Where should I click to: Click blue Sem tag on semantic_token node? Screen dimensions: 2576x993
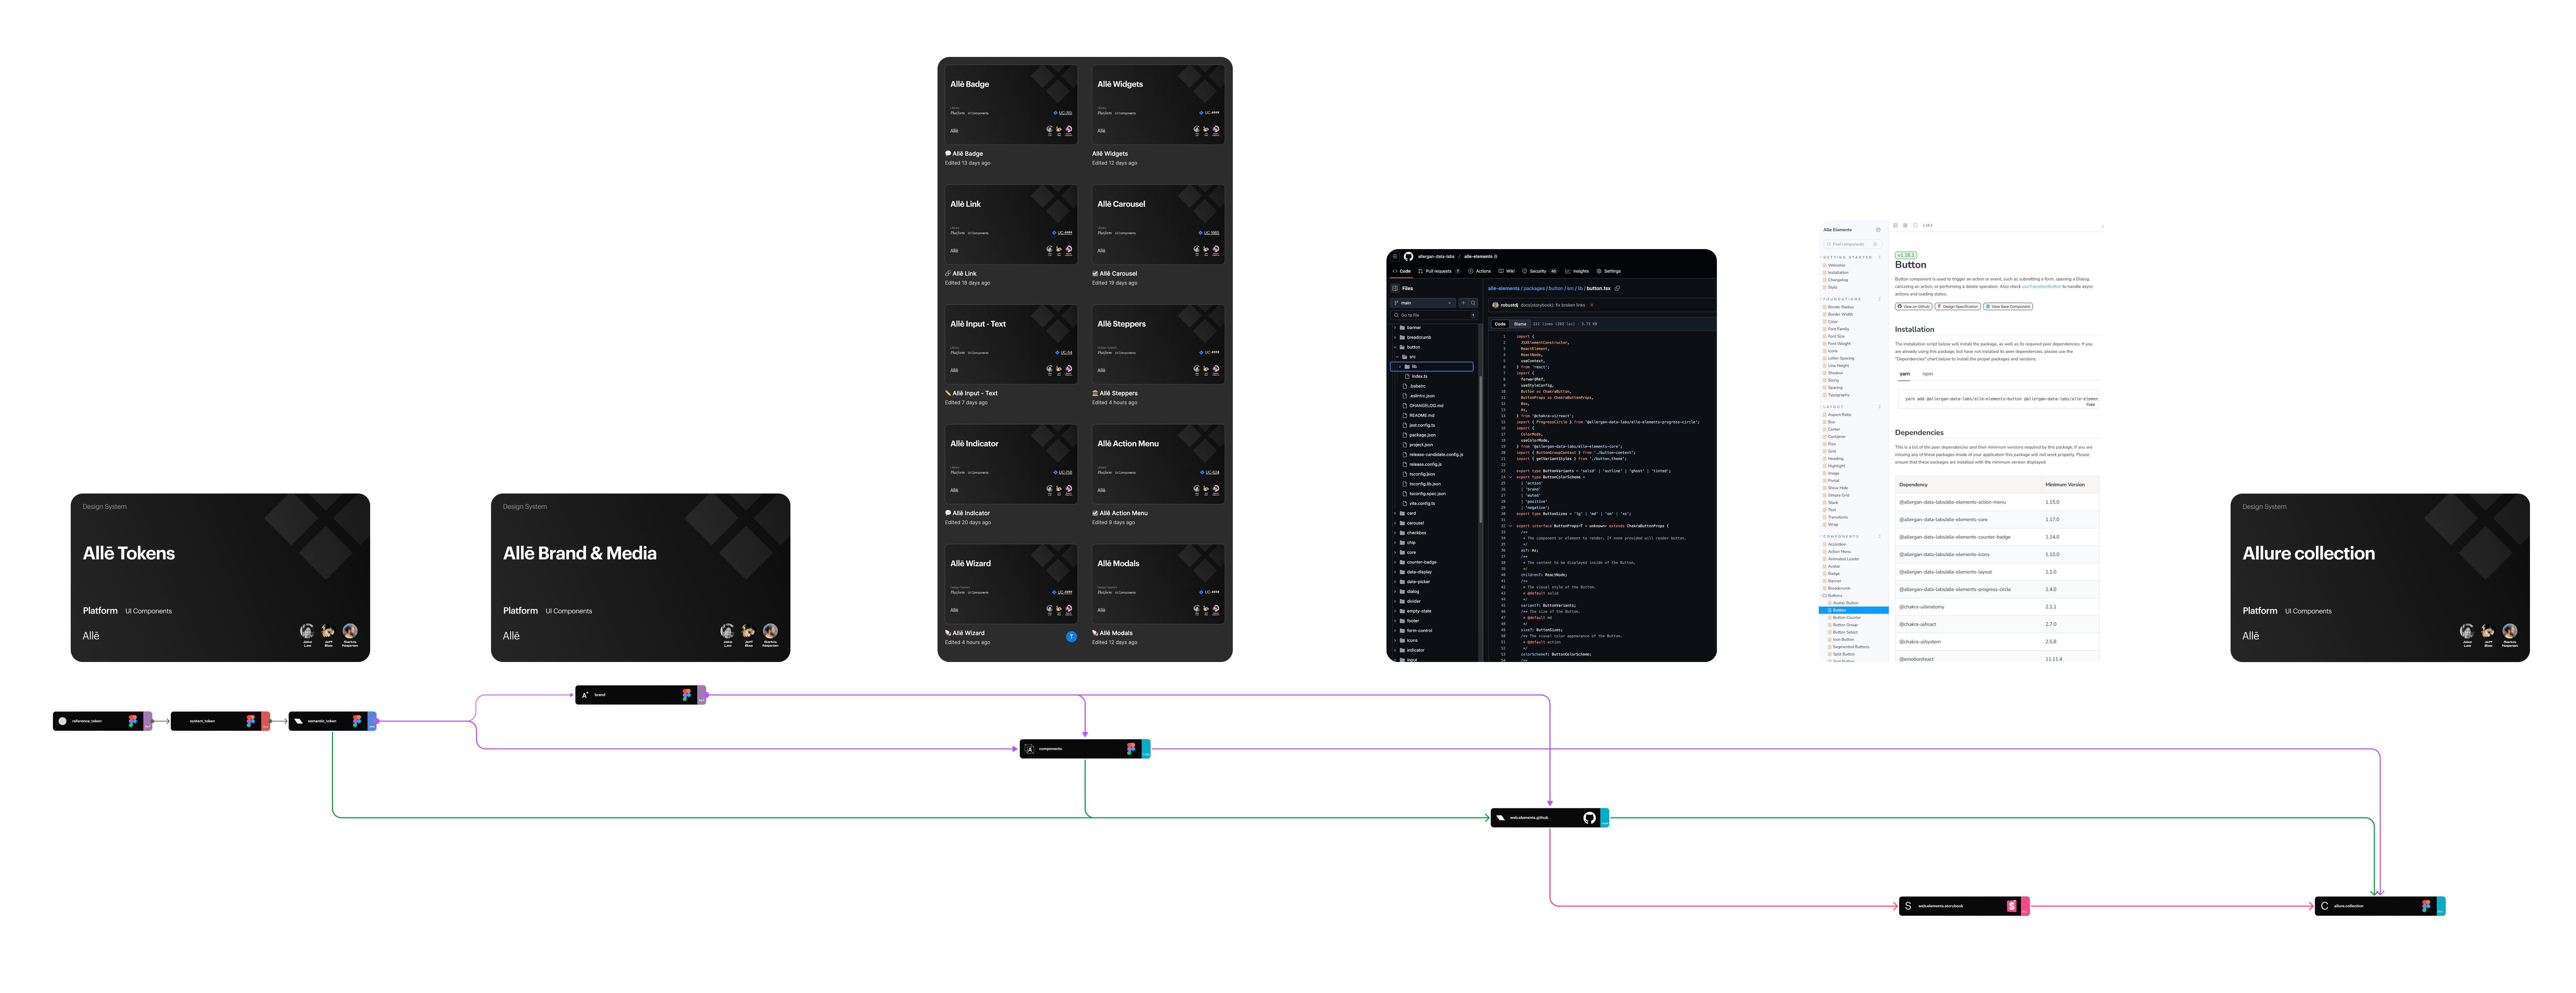[x=372, y=721]
